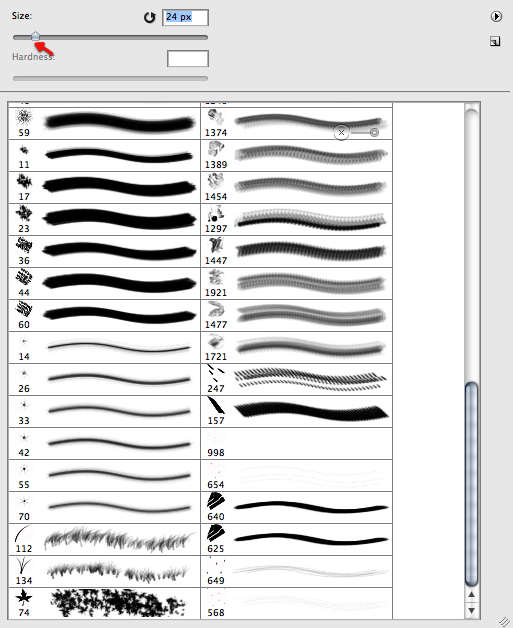The height and width of the screenshot is (628, 513).
Task: Select the 640 brush preset
Action: 296,507
